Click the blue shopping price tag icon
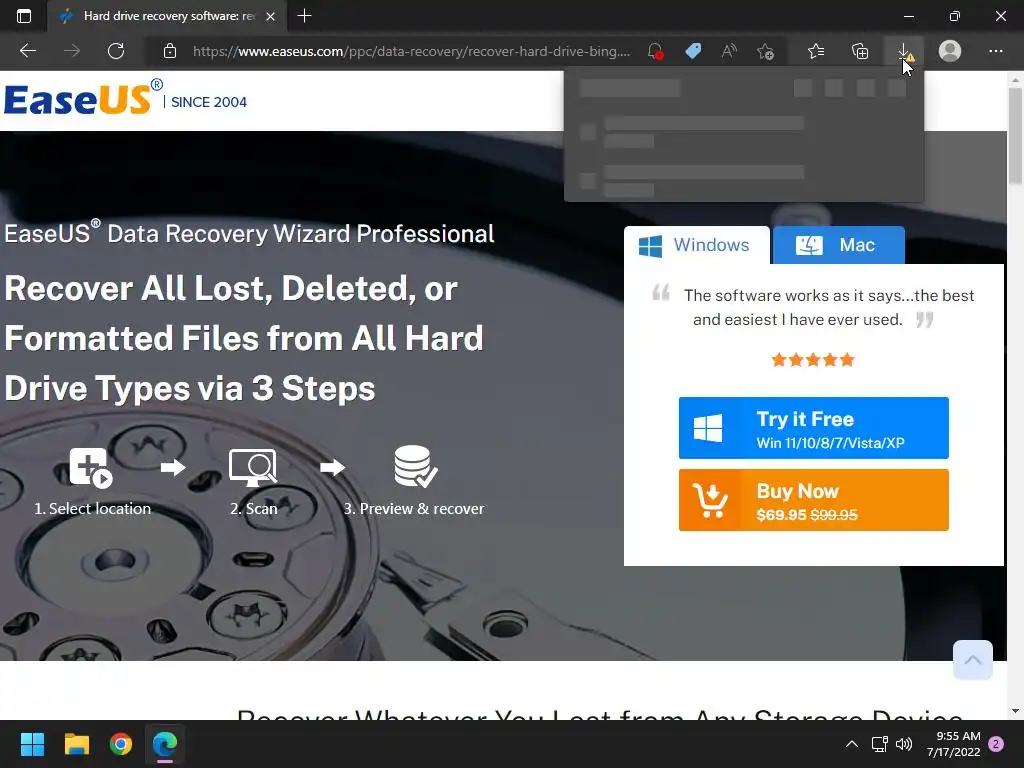This screenshot has height=768, width=1024. (693, 51)
